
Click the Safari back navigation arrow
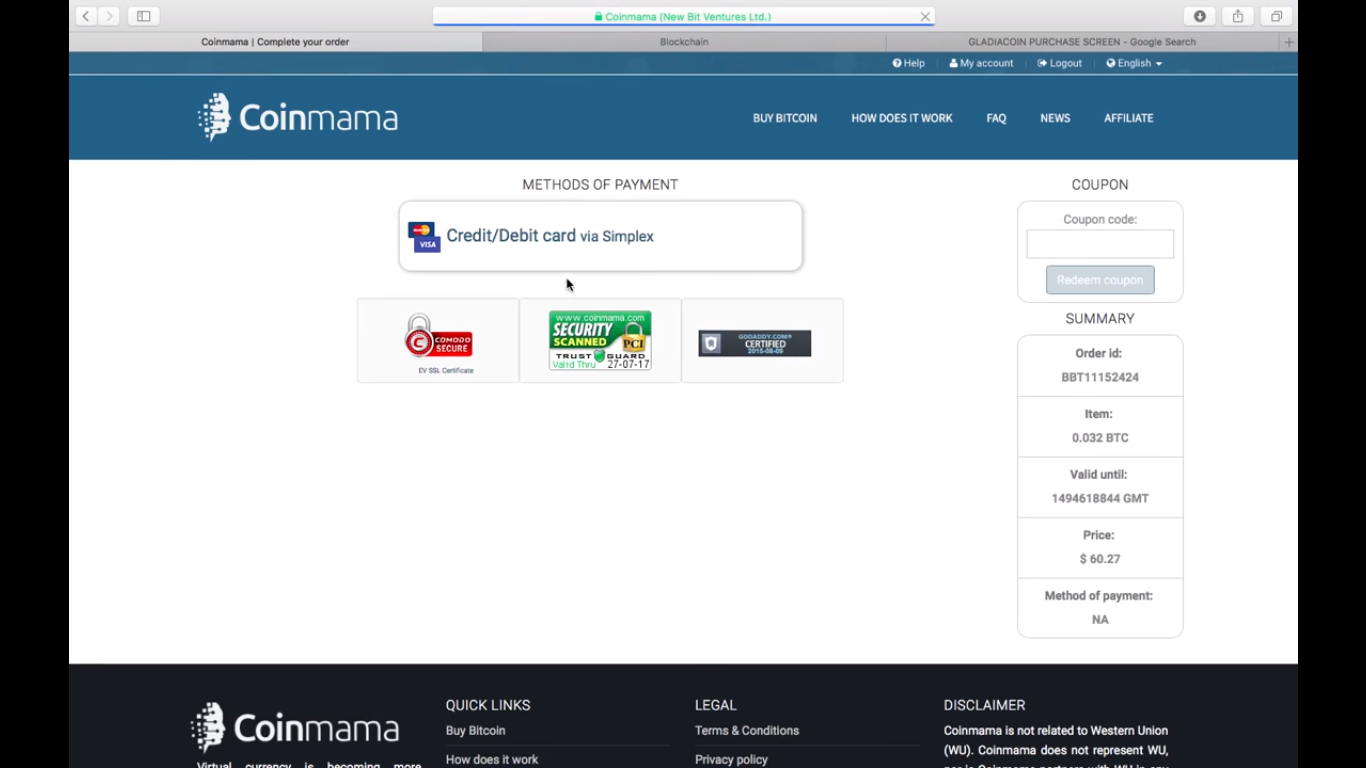tap(86, 16)
